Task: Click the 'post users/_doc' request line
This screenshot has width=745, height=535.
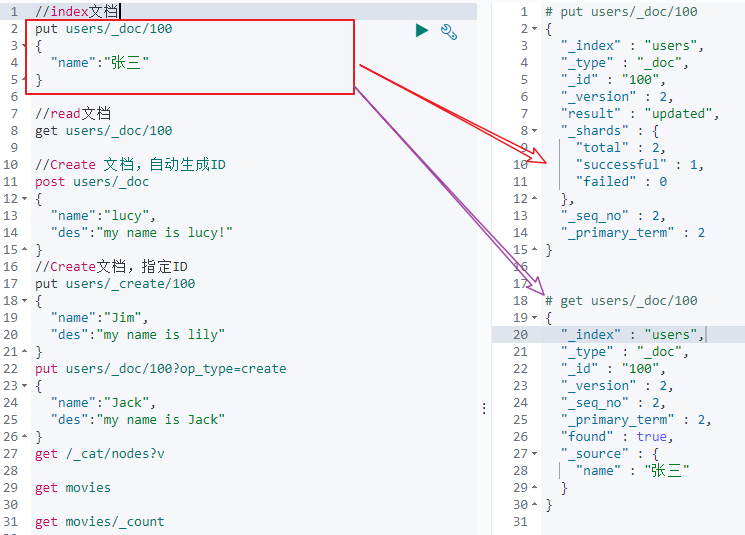Action: [92, 182]
